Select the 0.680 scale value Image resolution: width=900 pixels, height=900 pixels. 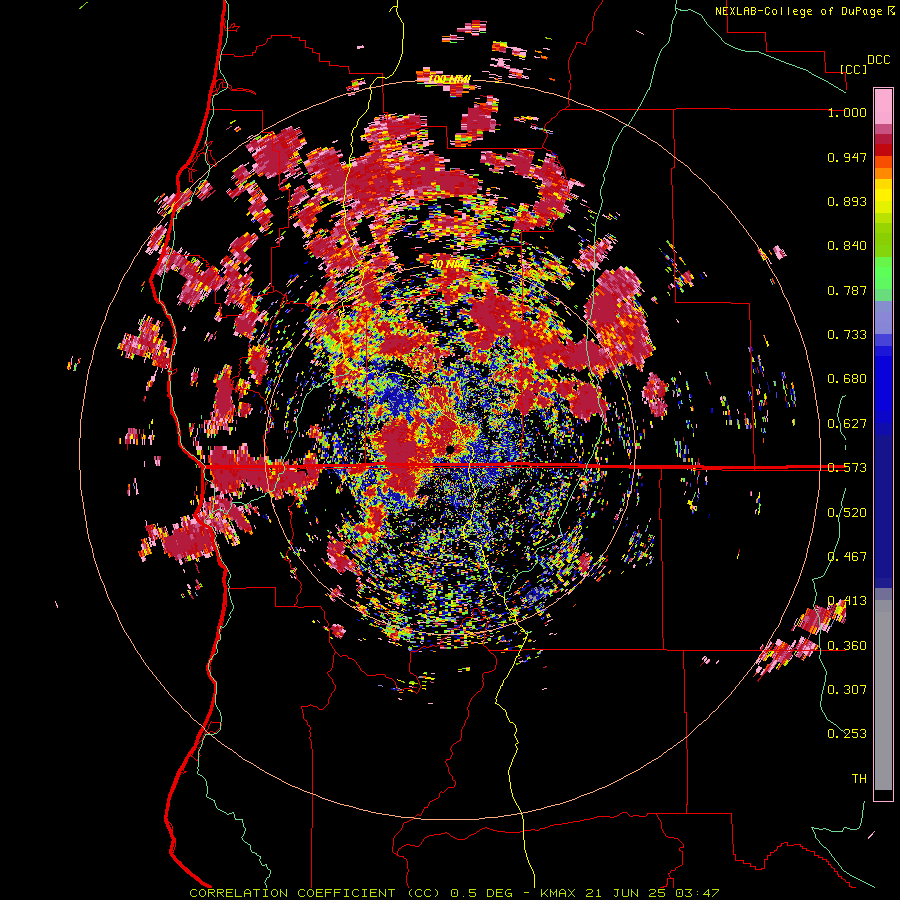click(847, 379)
